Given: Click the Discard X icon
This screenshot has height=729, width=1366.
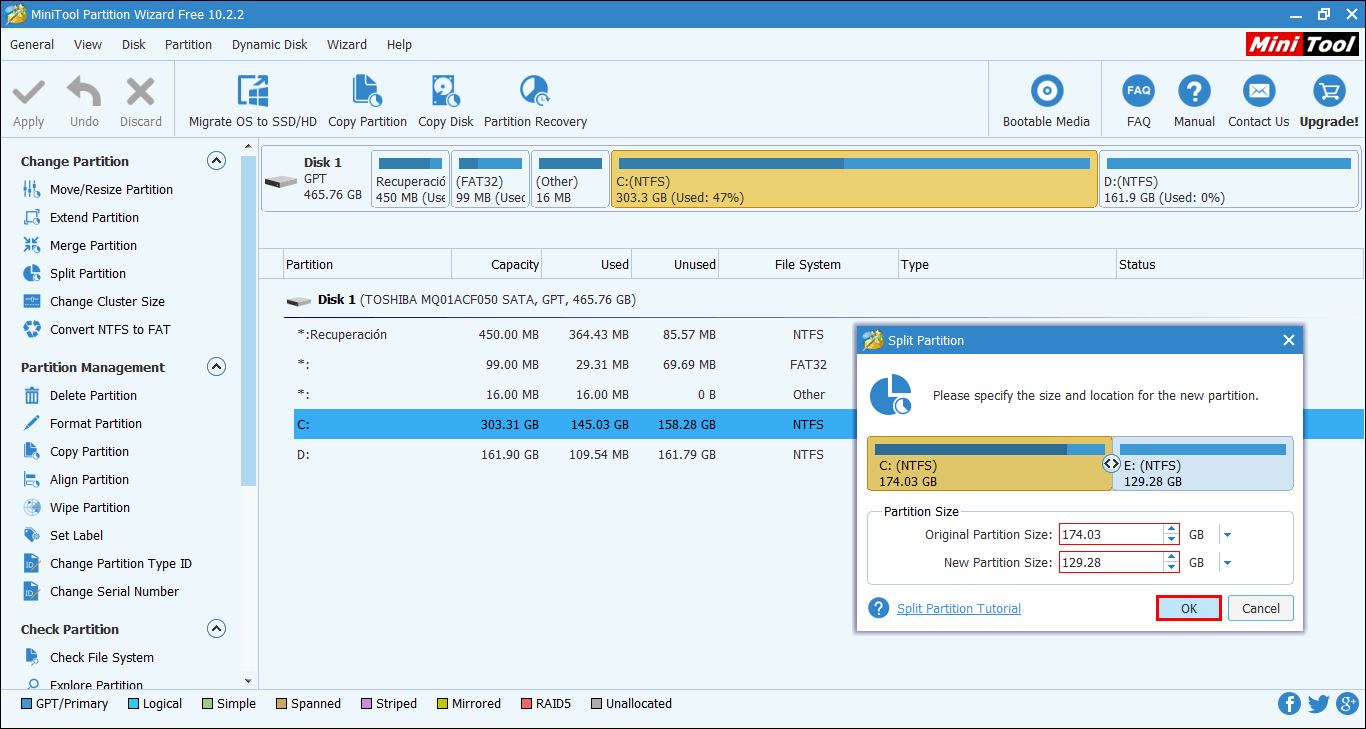Looking at the screenshot, I should 141,93.
